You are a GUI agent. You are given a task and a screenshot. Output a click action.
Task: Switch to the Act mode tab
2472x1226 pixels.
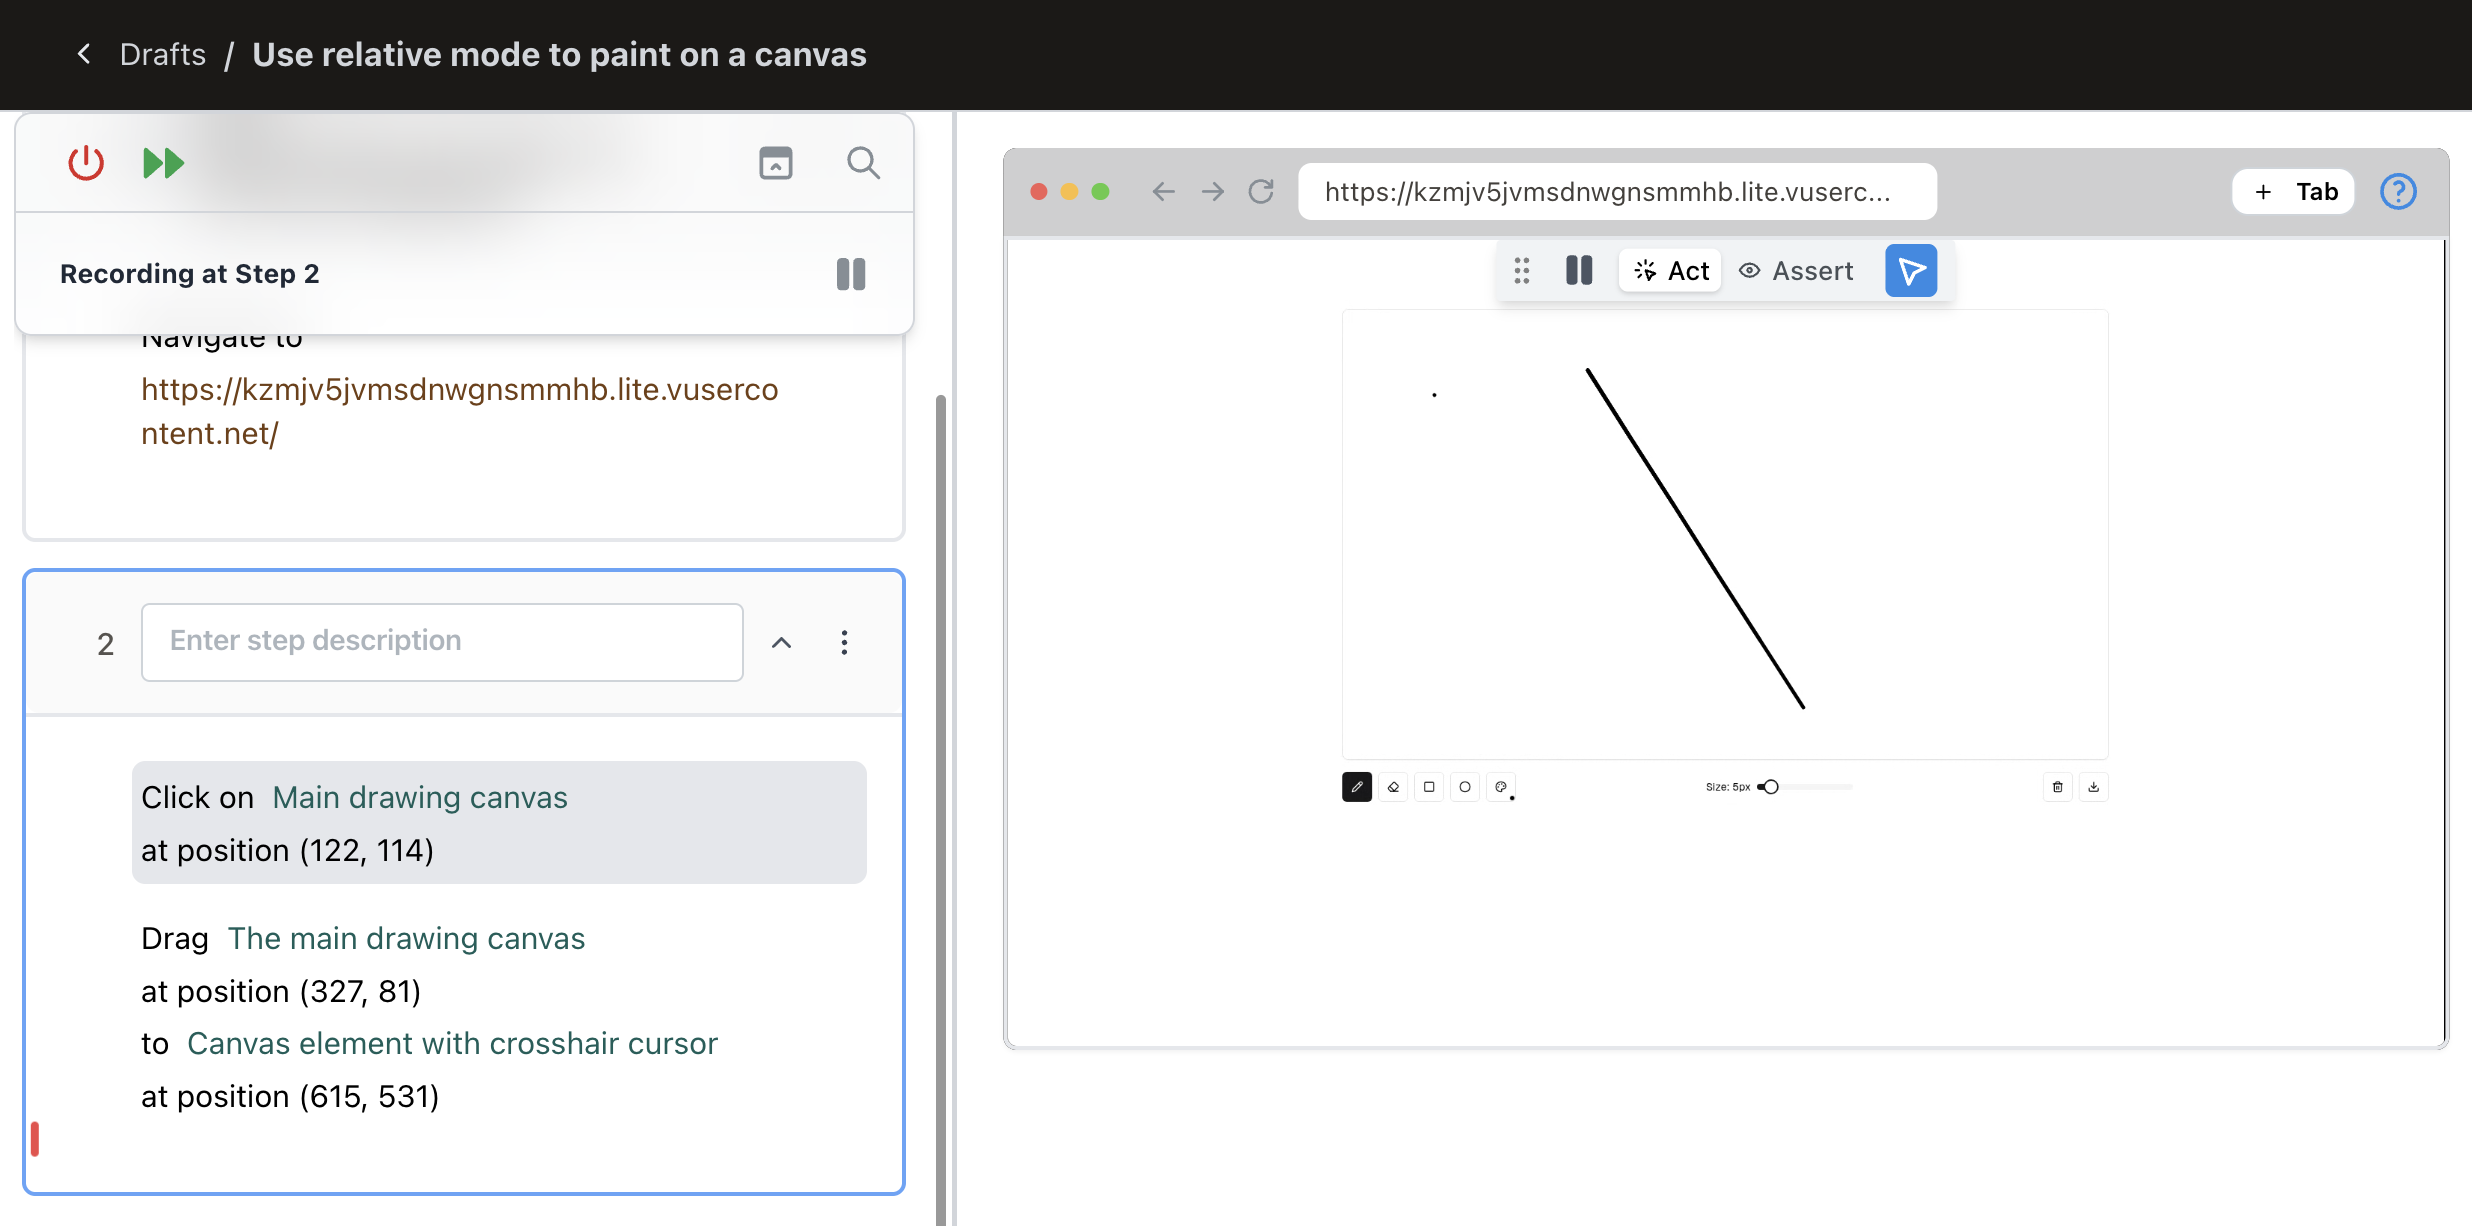[1671, 271]
